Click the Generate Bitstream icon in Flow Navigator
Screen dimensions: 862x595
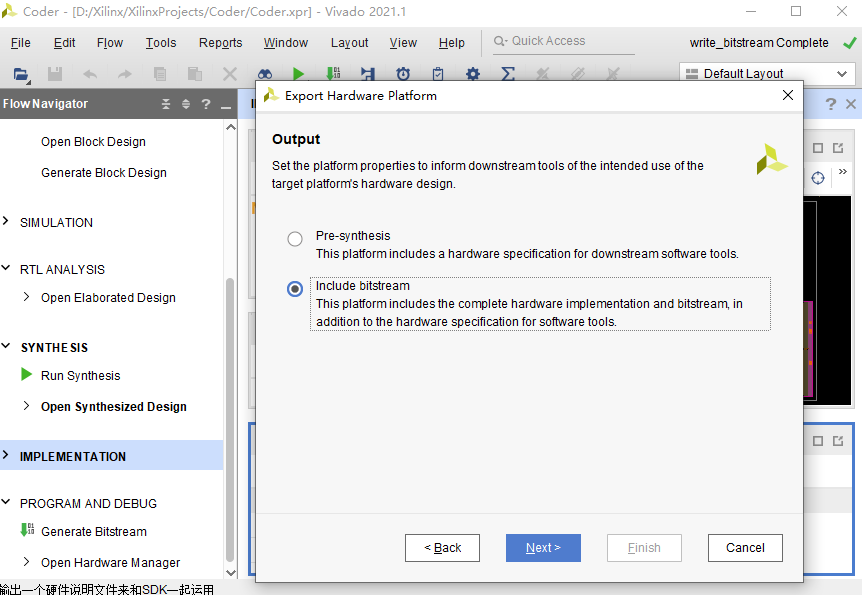click(27, 531)
